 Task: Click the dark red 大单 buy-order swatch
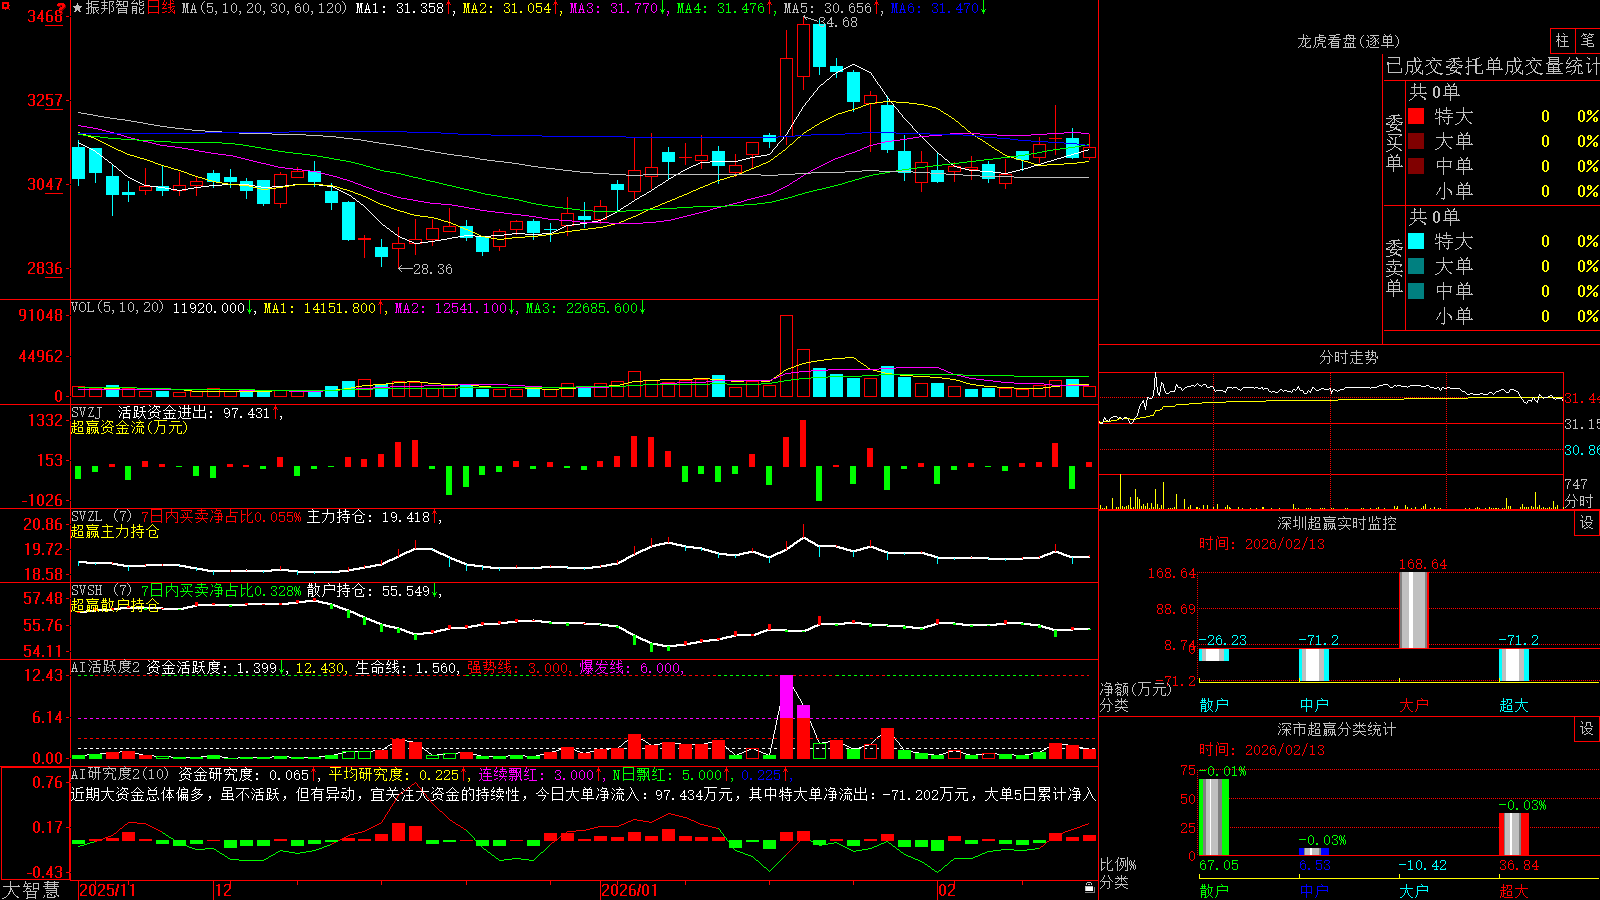1416,141
